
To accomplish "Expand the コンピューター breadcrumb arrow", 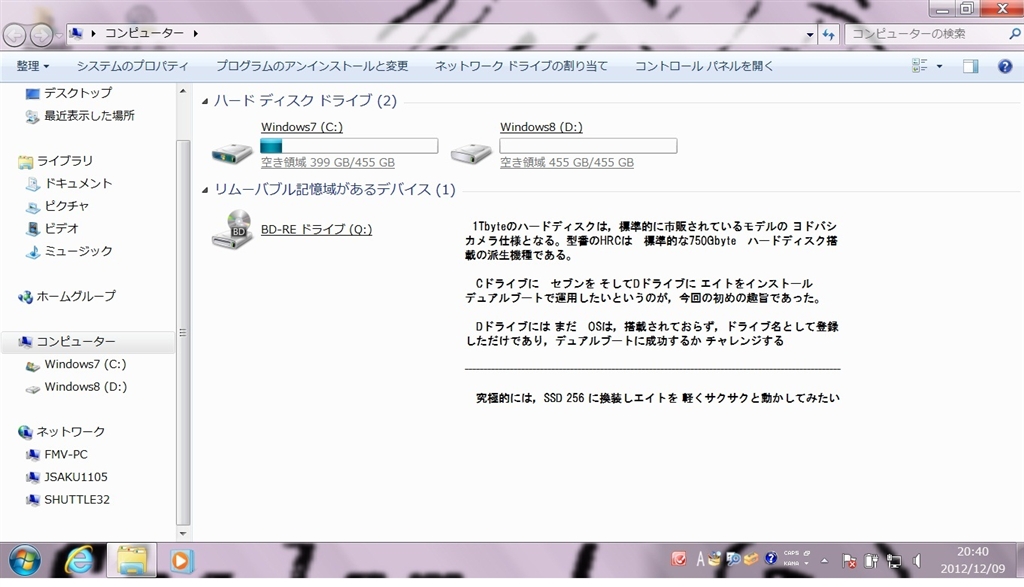I will click(x=195, y=33).
